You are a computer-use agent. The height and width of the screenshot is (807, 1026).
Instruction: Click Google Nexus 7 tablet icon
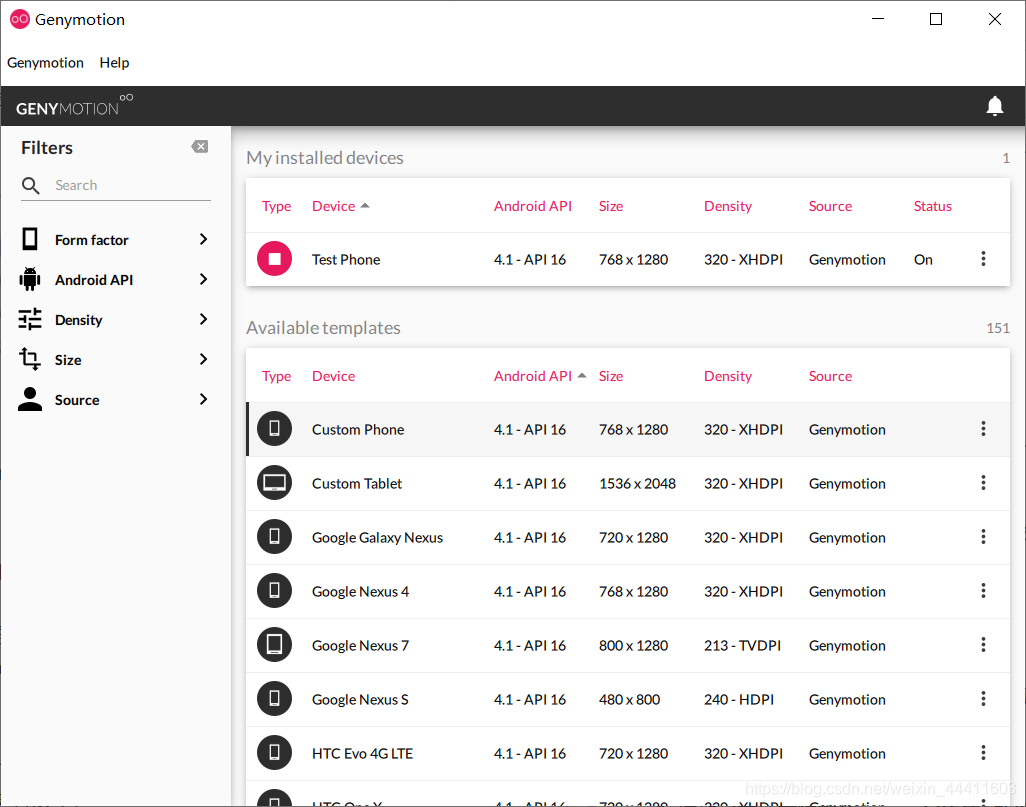point(274,645)
